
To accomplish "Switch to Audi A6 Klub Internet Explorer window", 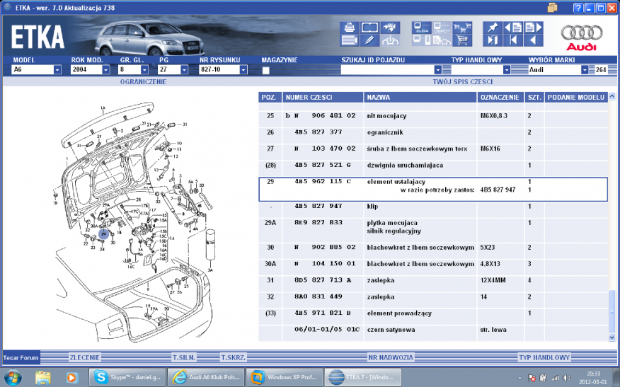I will tap(205, 378).
